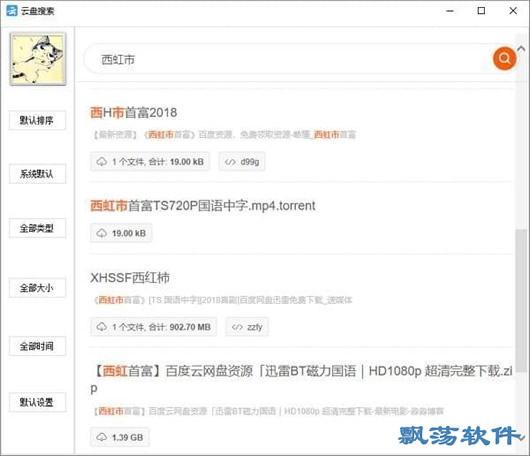Click the 1 个文件, 合计: 19.00 kB badge
Image resolution: width=530 pixels, height=456 pixels.
click(150, 162)
